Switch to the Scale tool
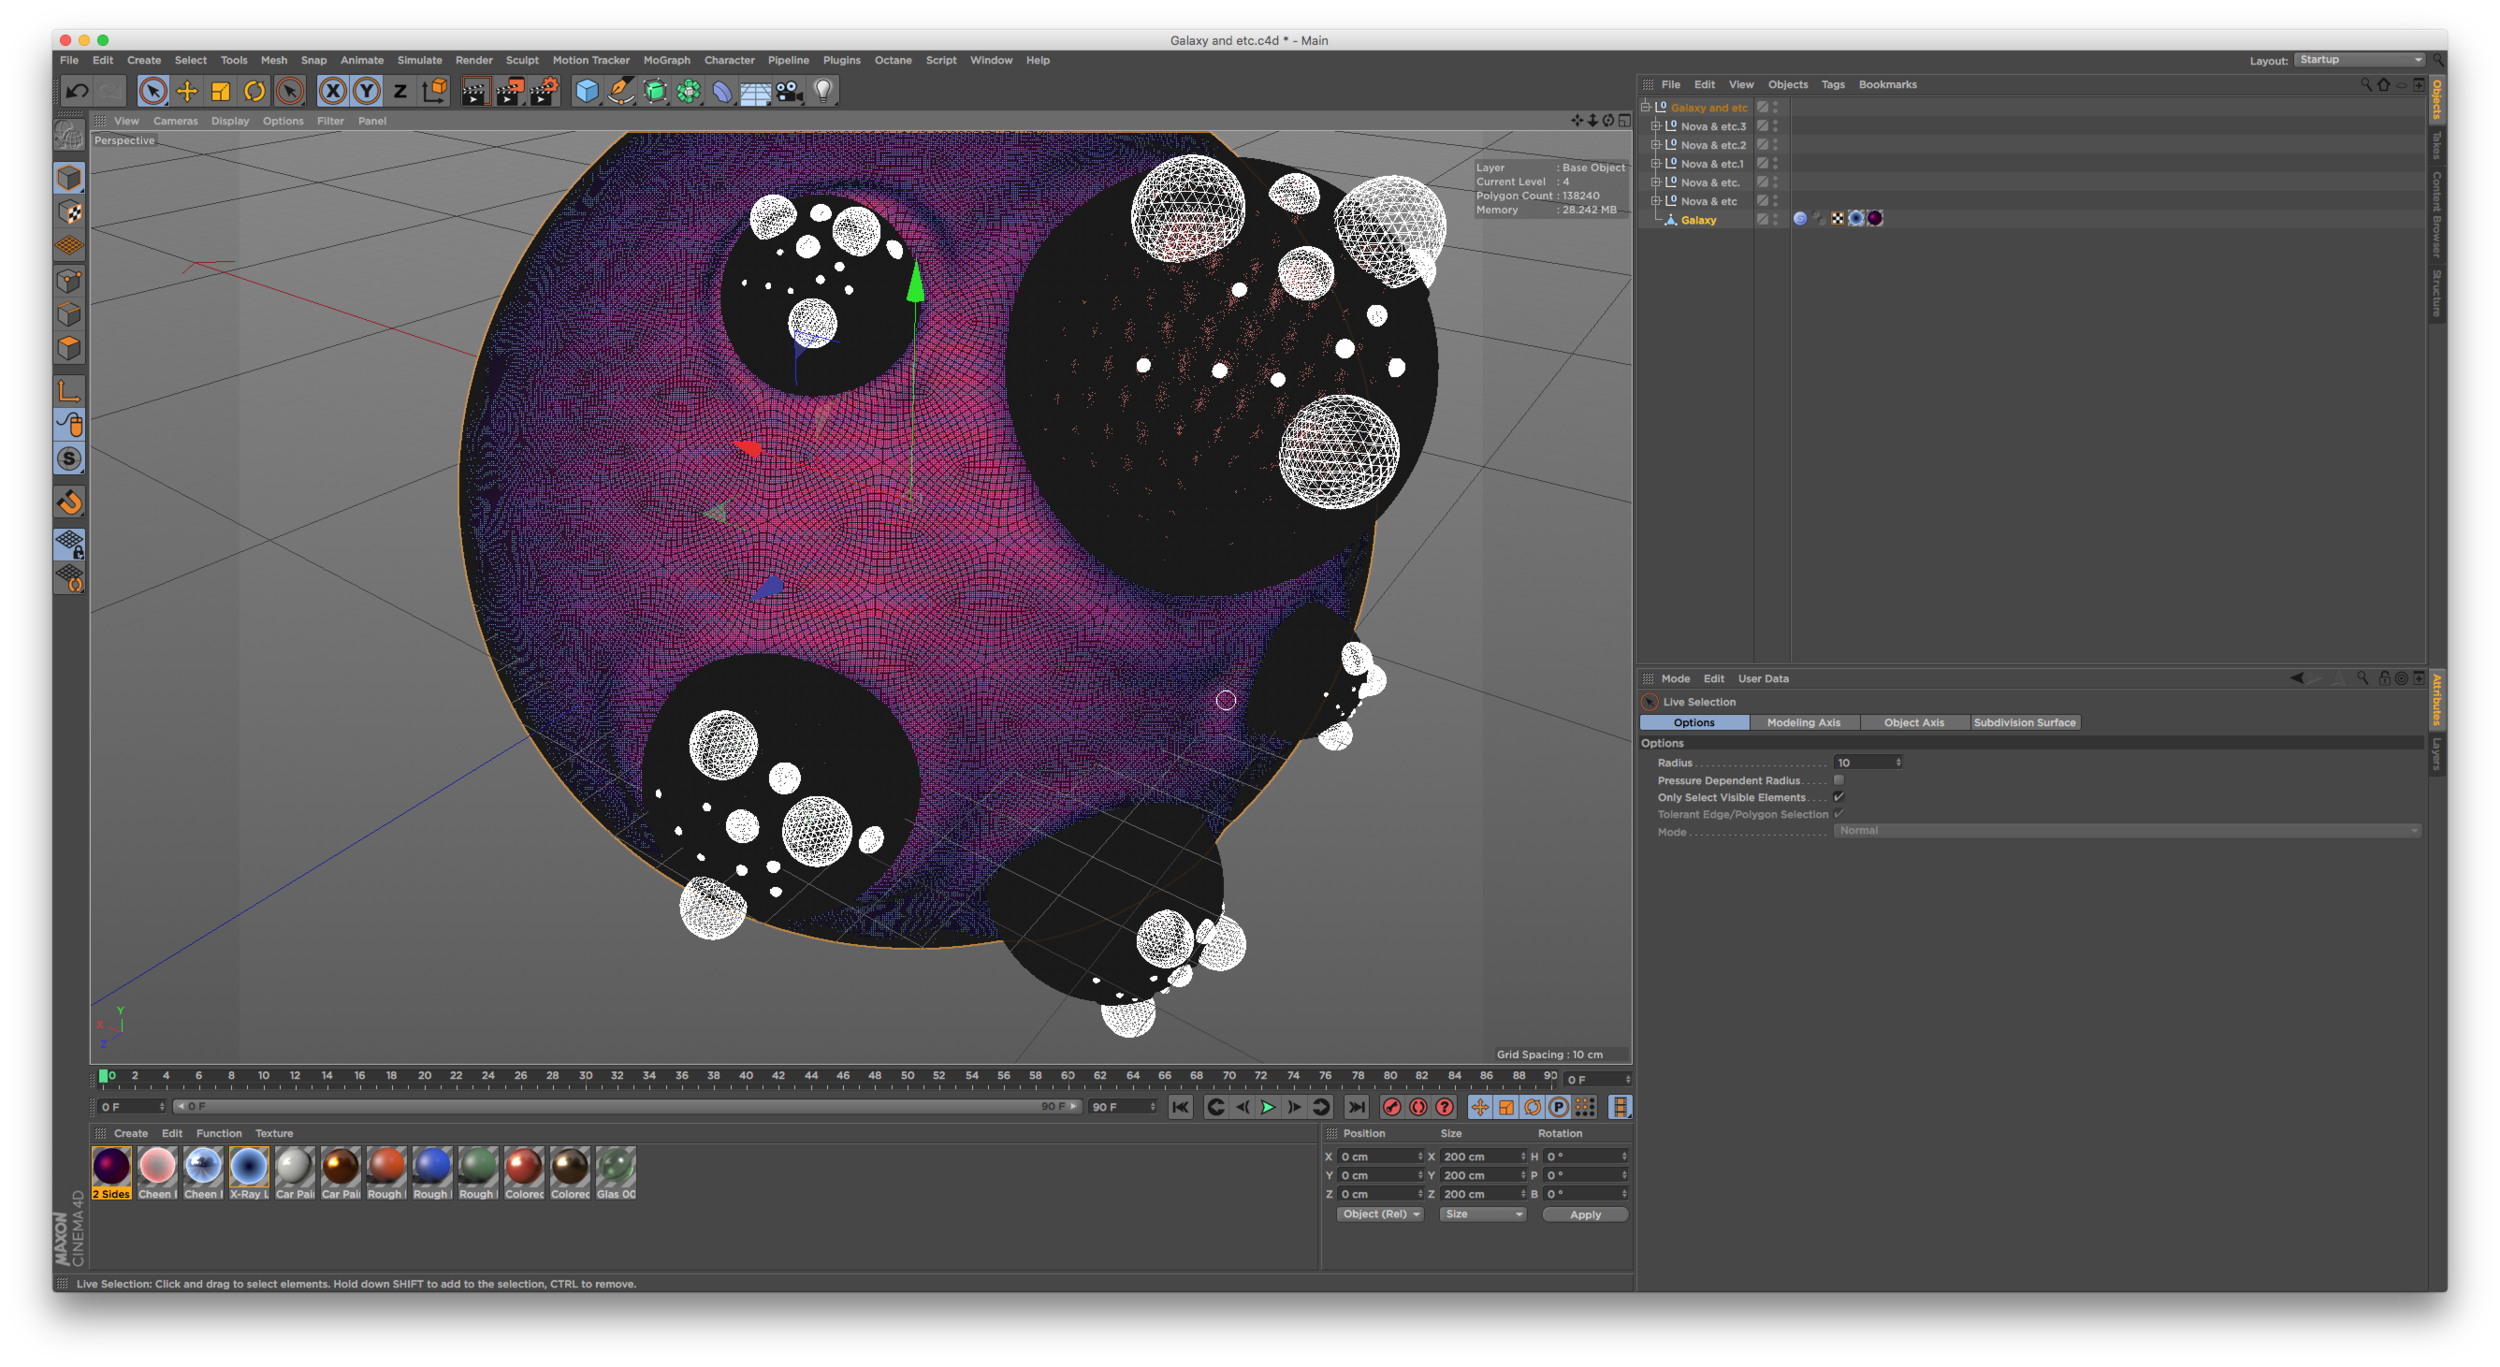 220,91
